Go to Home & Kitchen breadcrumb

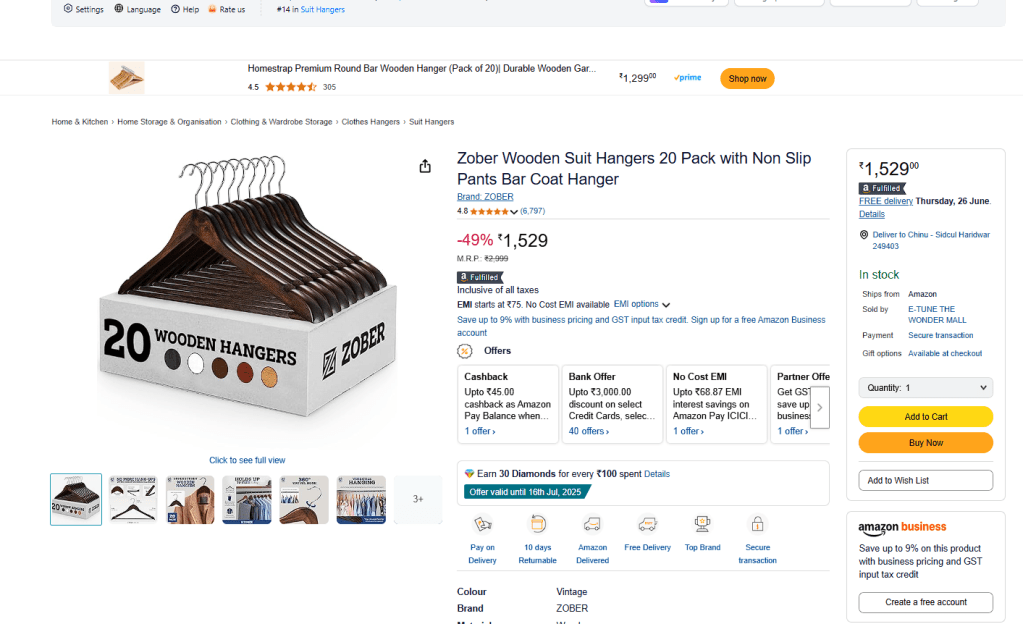(80, 122)
